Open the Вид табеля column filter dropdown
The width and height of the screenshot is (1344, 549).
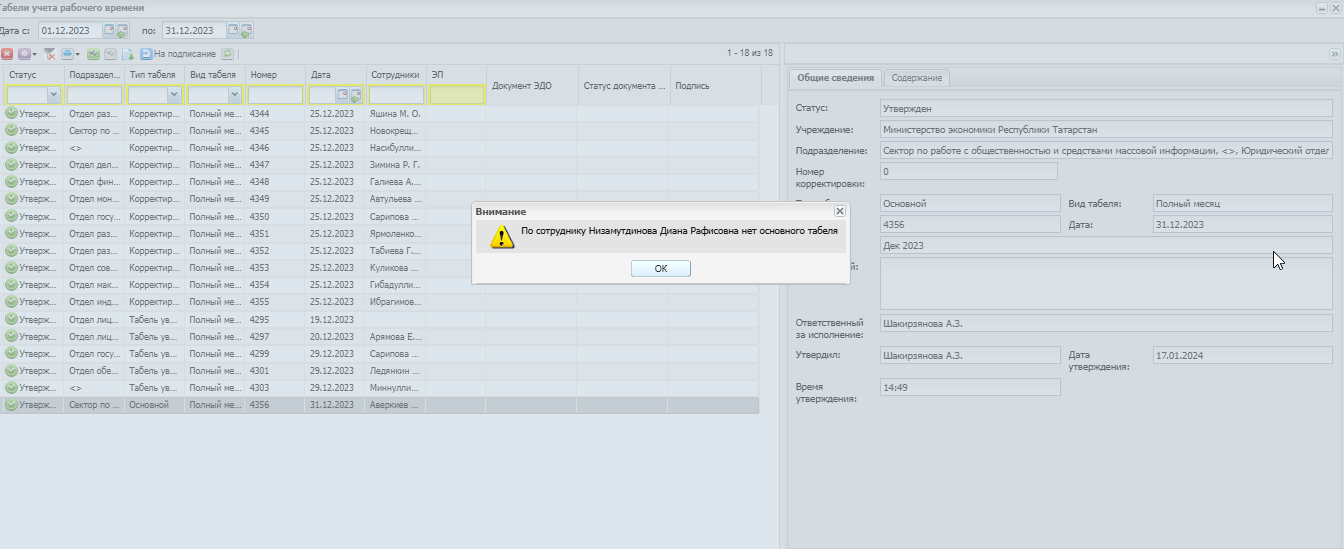coord(234,95)
